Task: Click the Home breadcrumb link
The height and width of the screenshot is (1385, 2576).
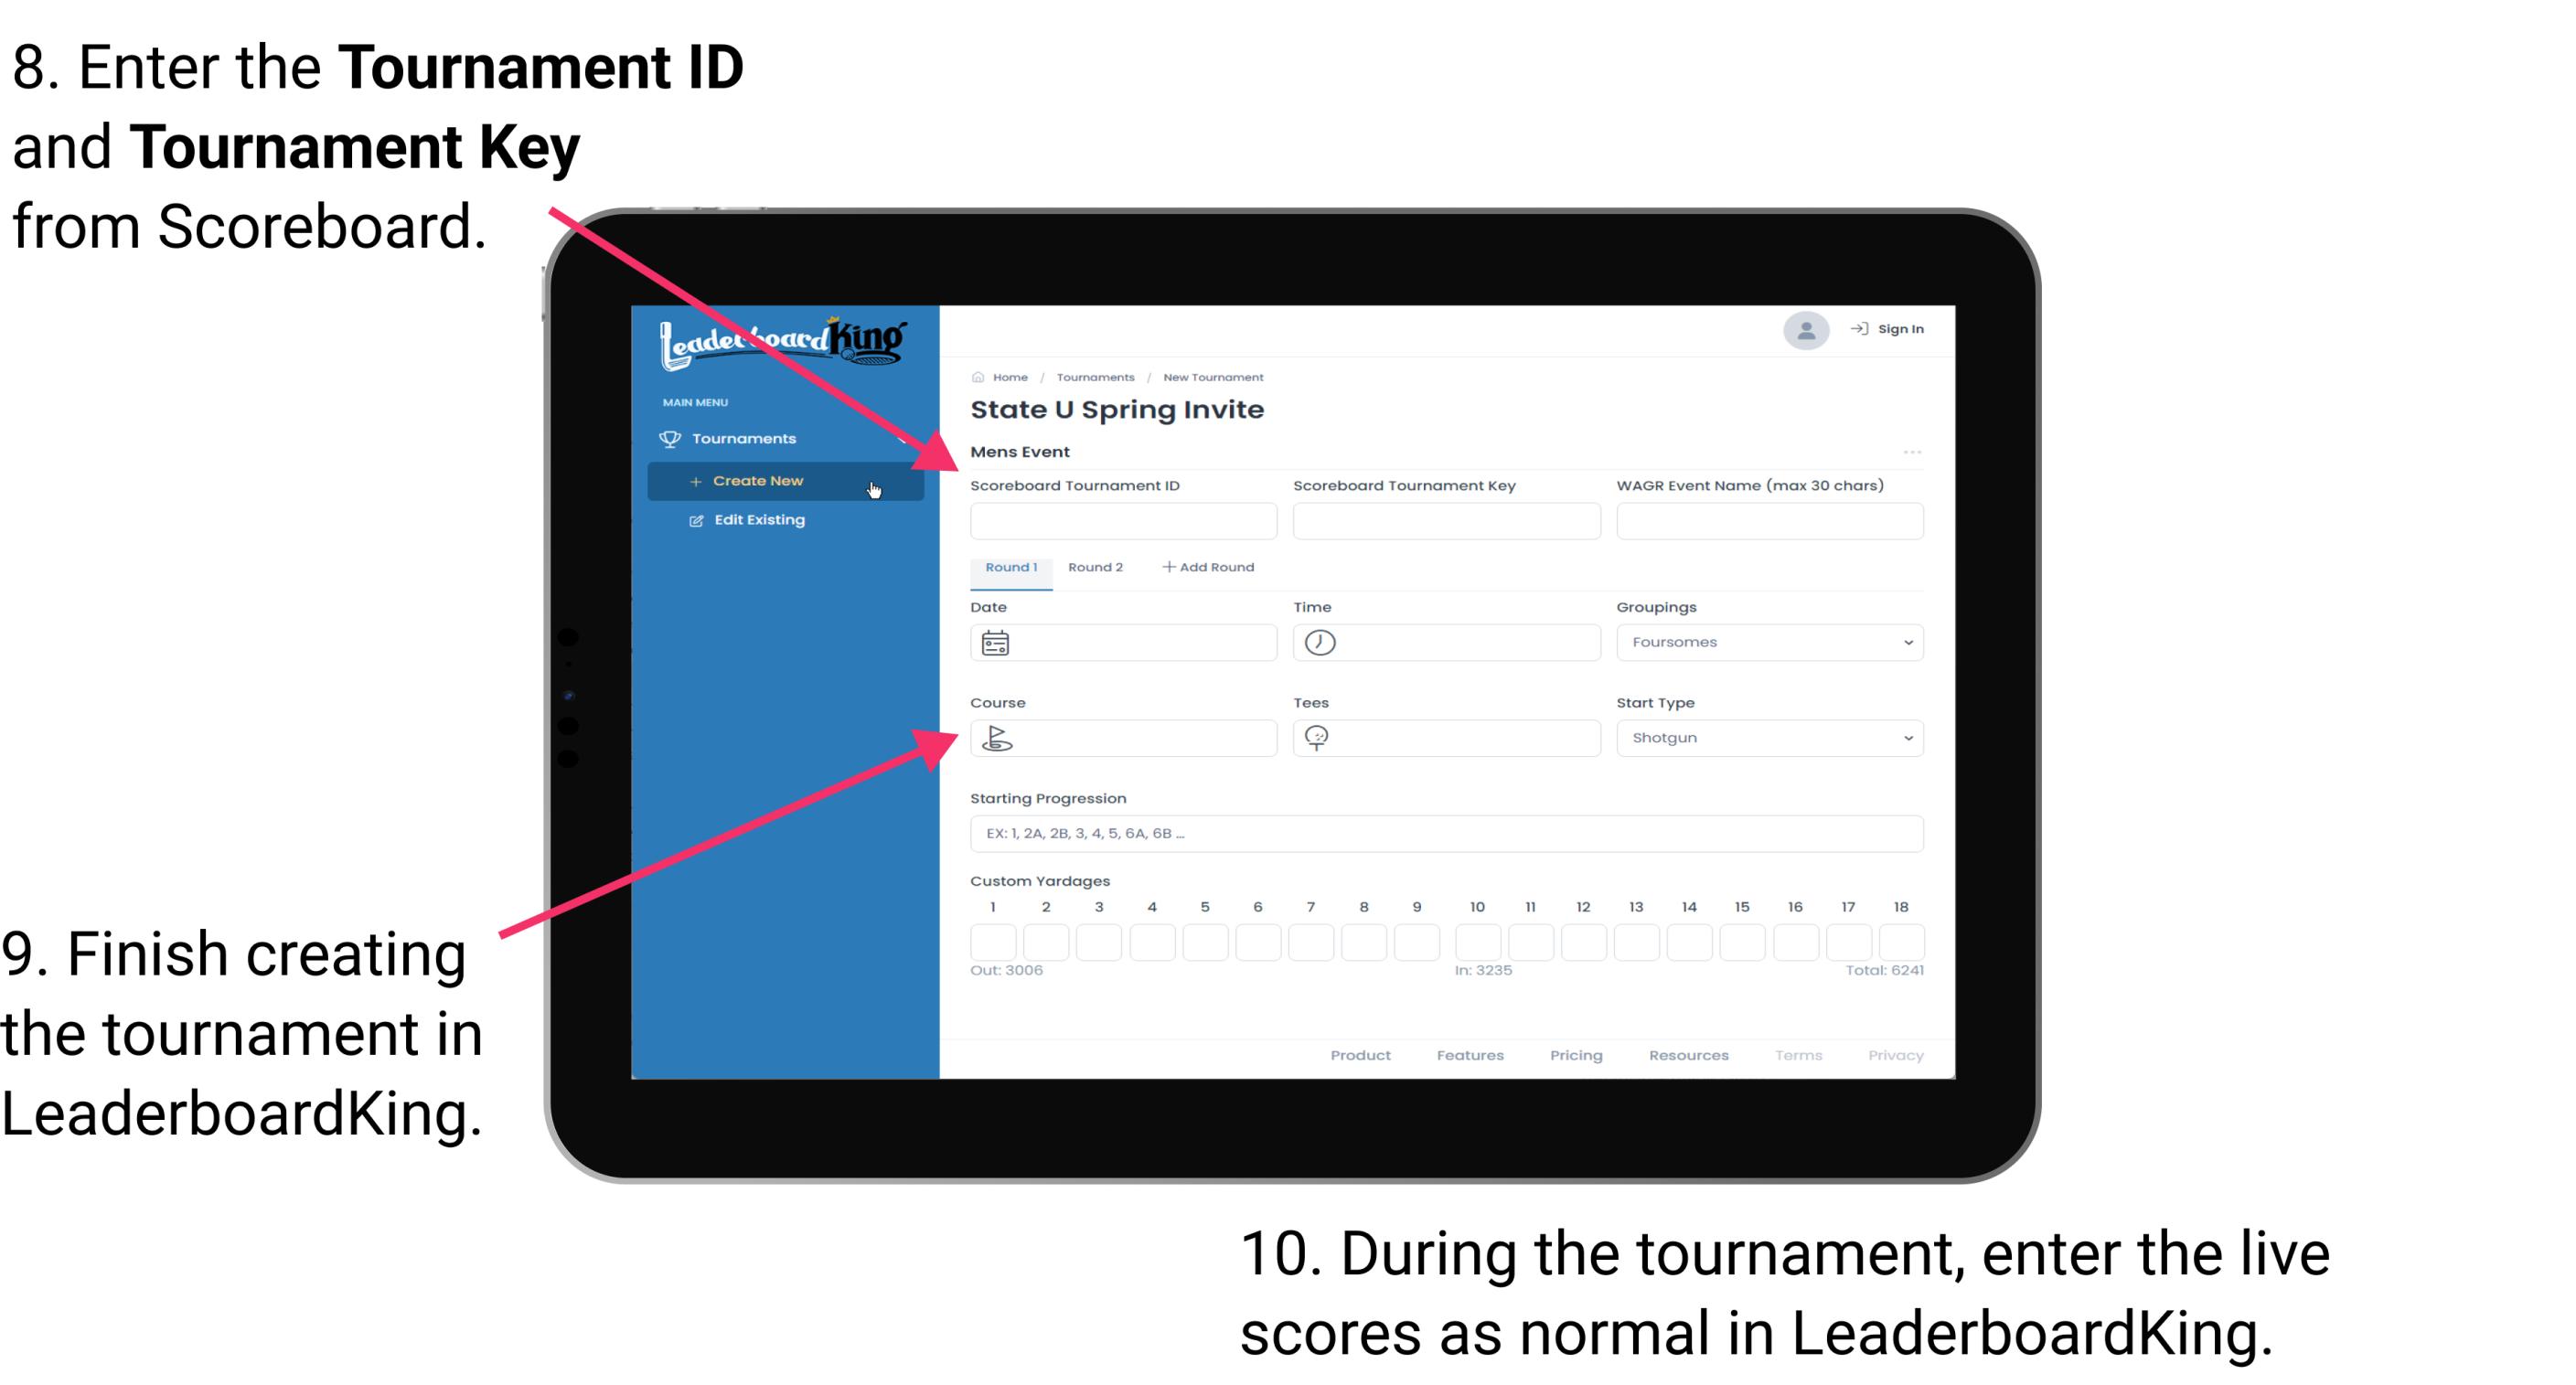Action: pos(1009,375)
